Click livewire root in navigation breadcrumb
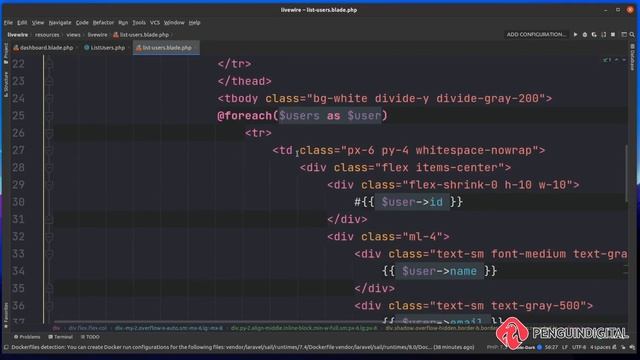The image size is (640, 360). tap(18, 35)
